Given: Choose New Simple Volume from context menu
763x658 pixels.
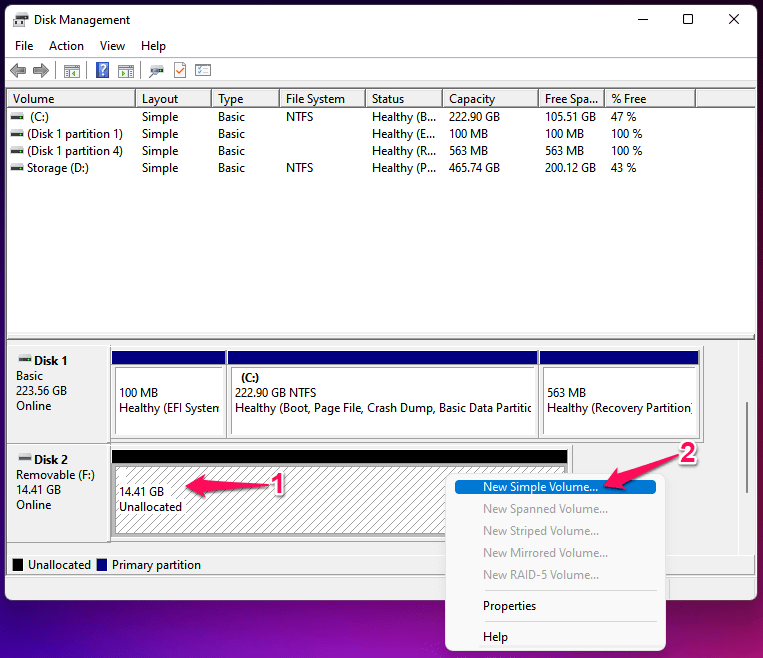Looking at the screenshot, I should point(540,487).
